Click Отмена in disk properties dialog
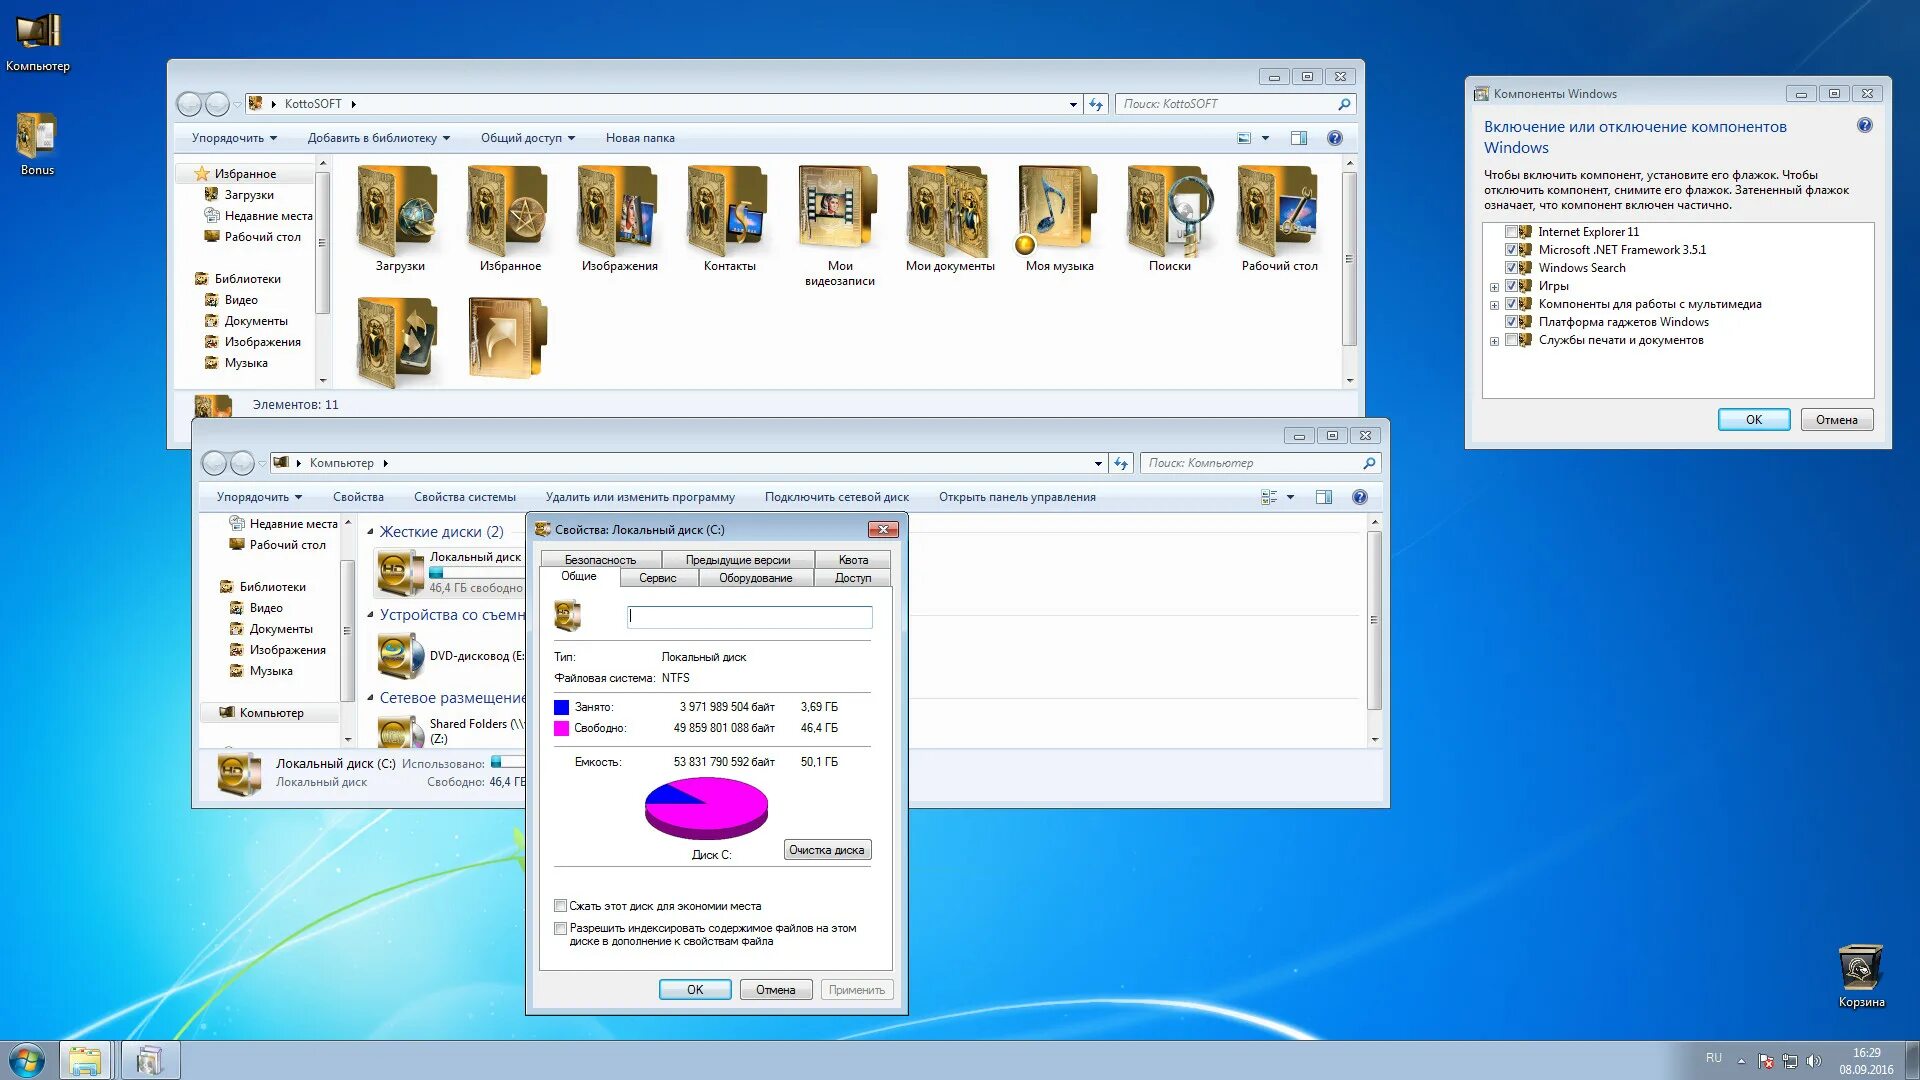The width and height of the screenshot is (1920, 1080). click(776, 990)
